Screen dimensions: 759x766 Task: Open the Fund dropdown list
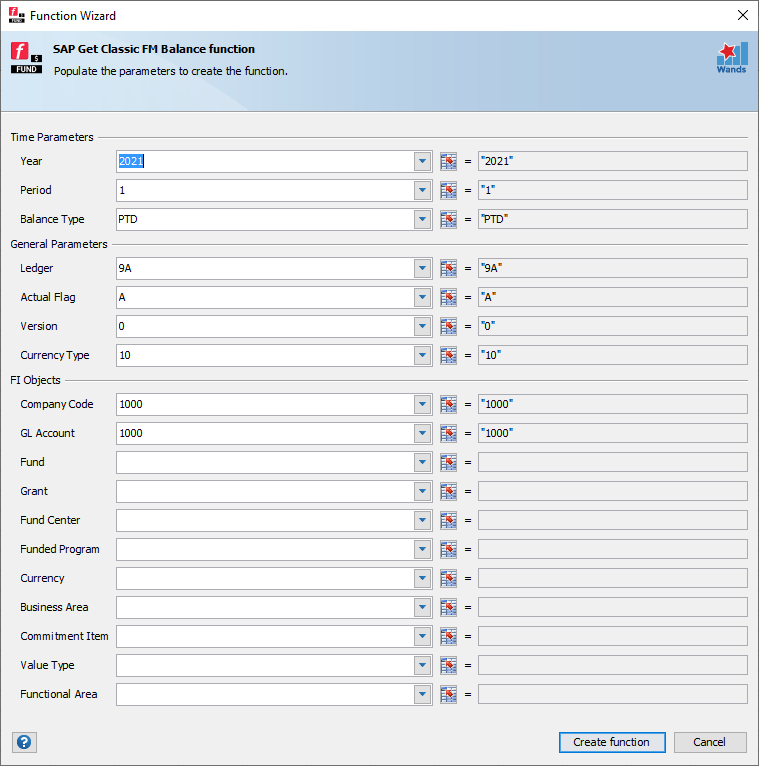422,462
